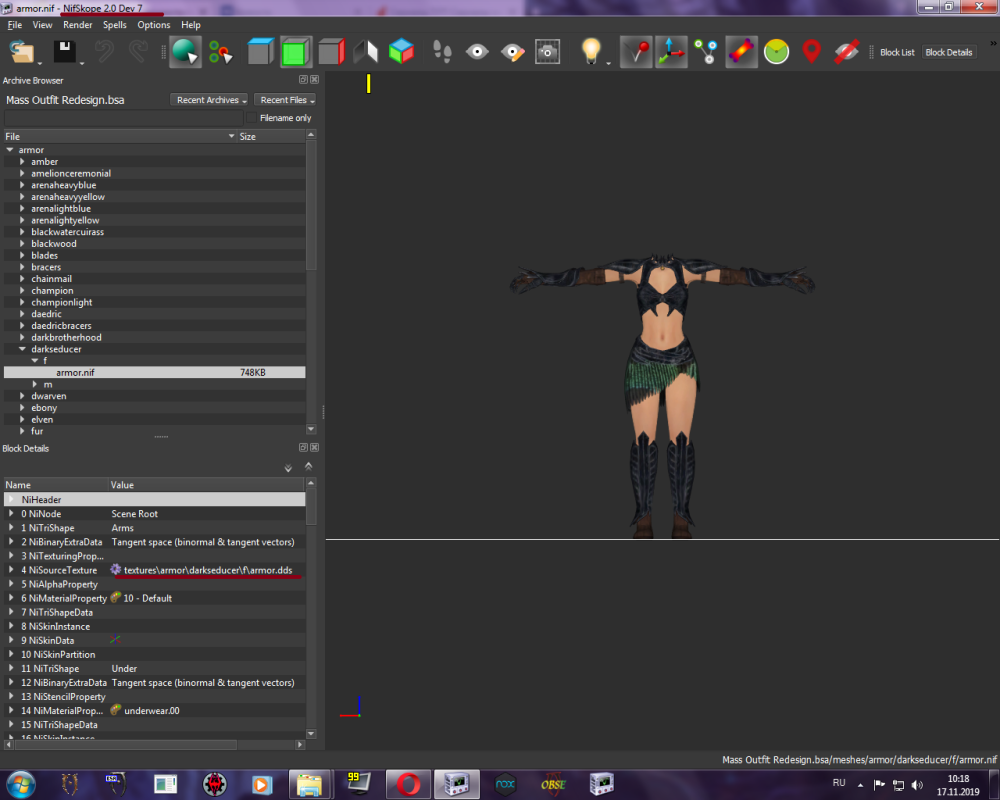1000x800 pixels.
Task: Expand the m subfolder under darkseducer
Action: tap(35, 384)
